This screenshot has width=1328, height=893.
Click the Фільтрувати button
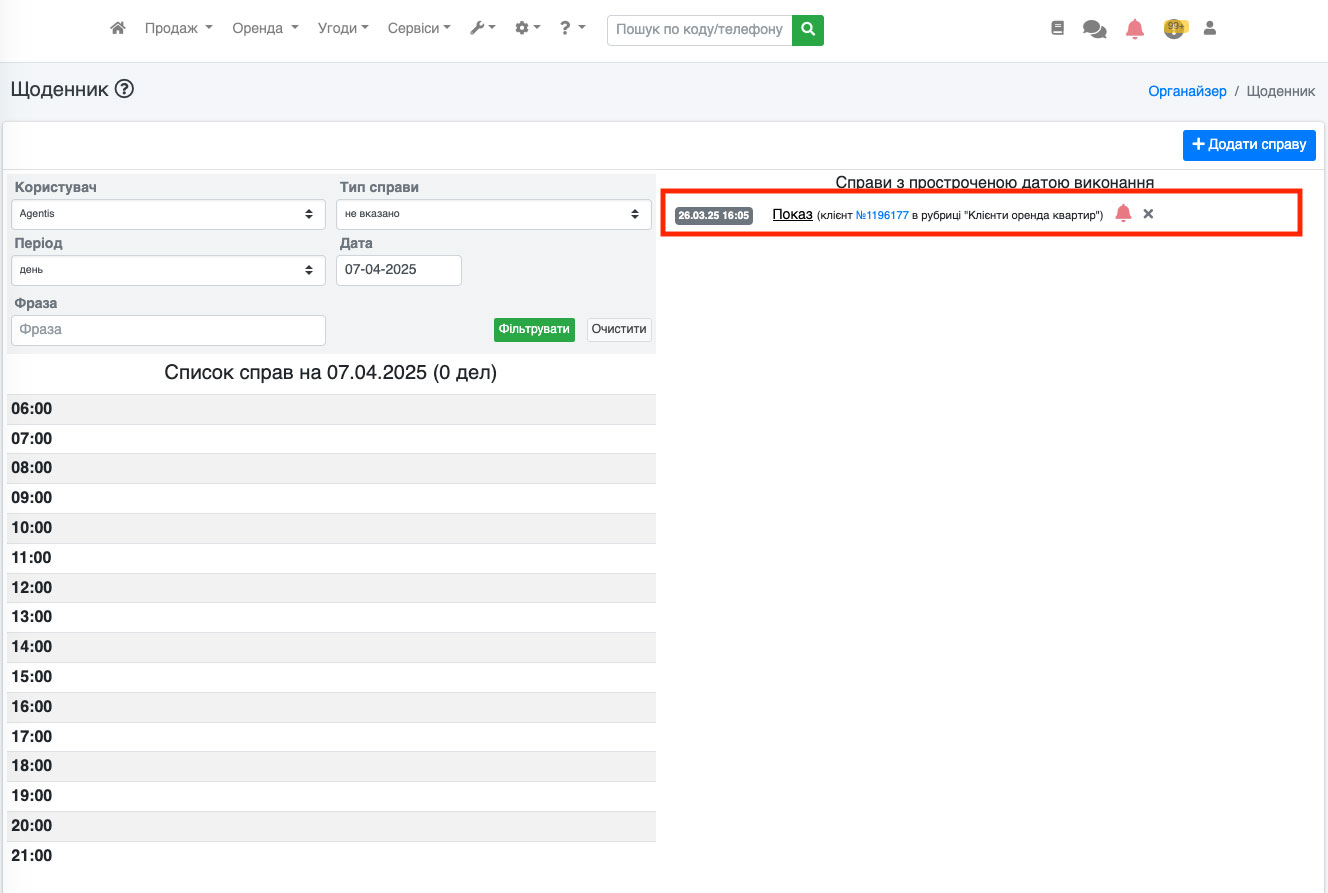534,329
